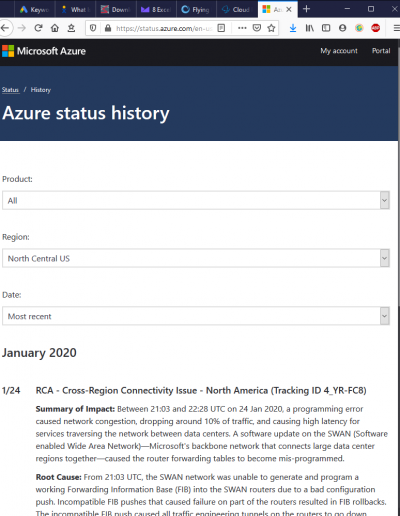Open the Library bookshelf icon
This screenshot has width=400, height=516.
click(310, 28)
